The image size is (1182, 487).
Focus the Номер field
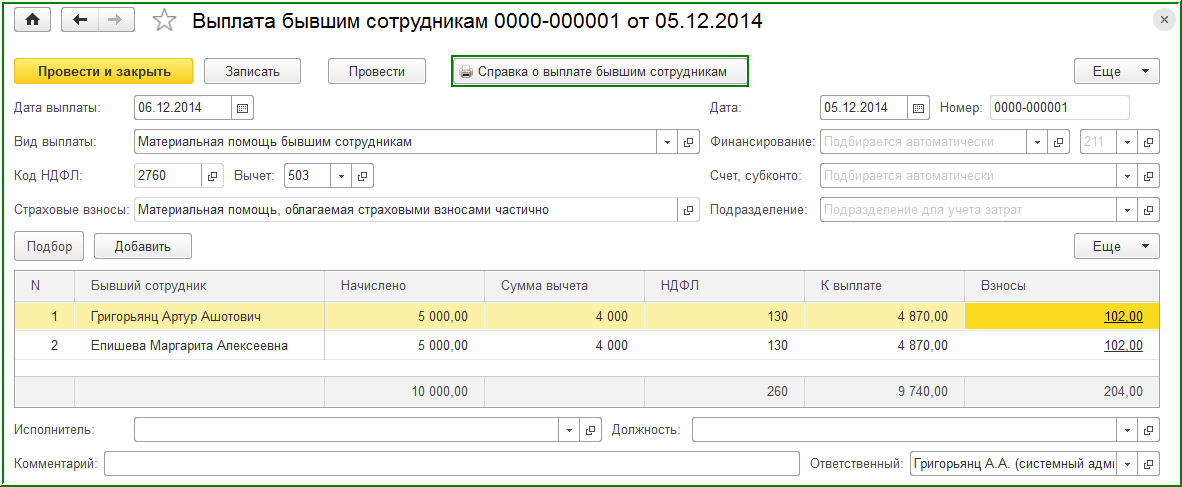(1059, 108)
